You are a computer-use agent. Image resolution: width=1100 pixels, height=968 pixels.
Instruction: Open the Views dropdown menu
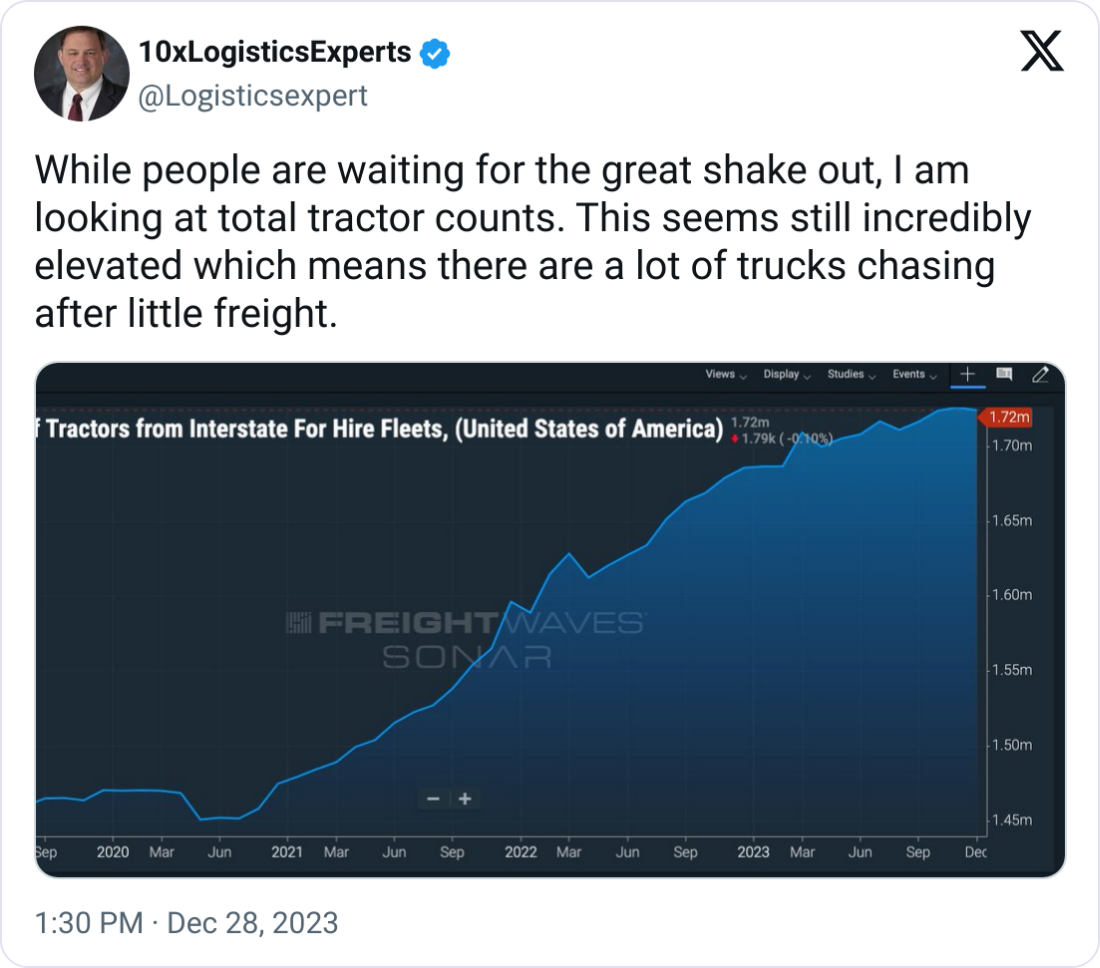pos(726,374)
